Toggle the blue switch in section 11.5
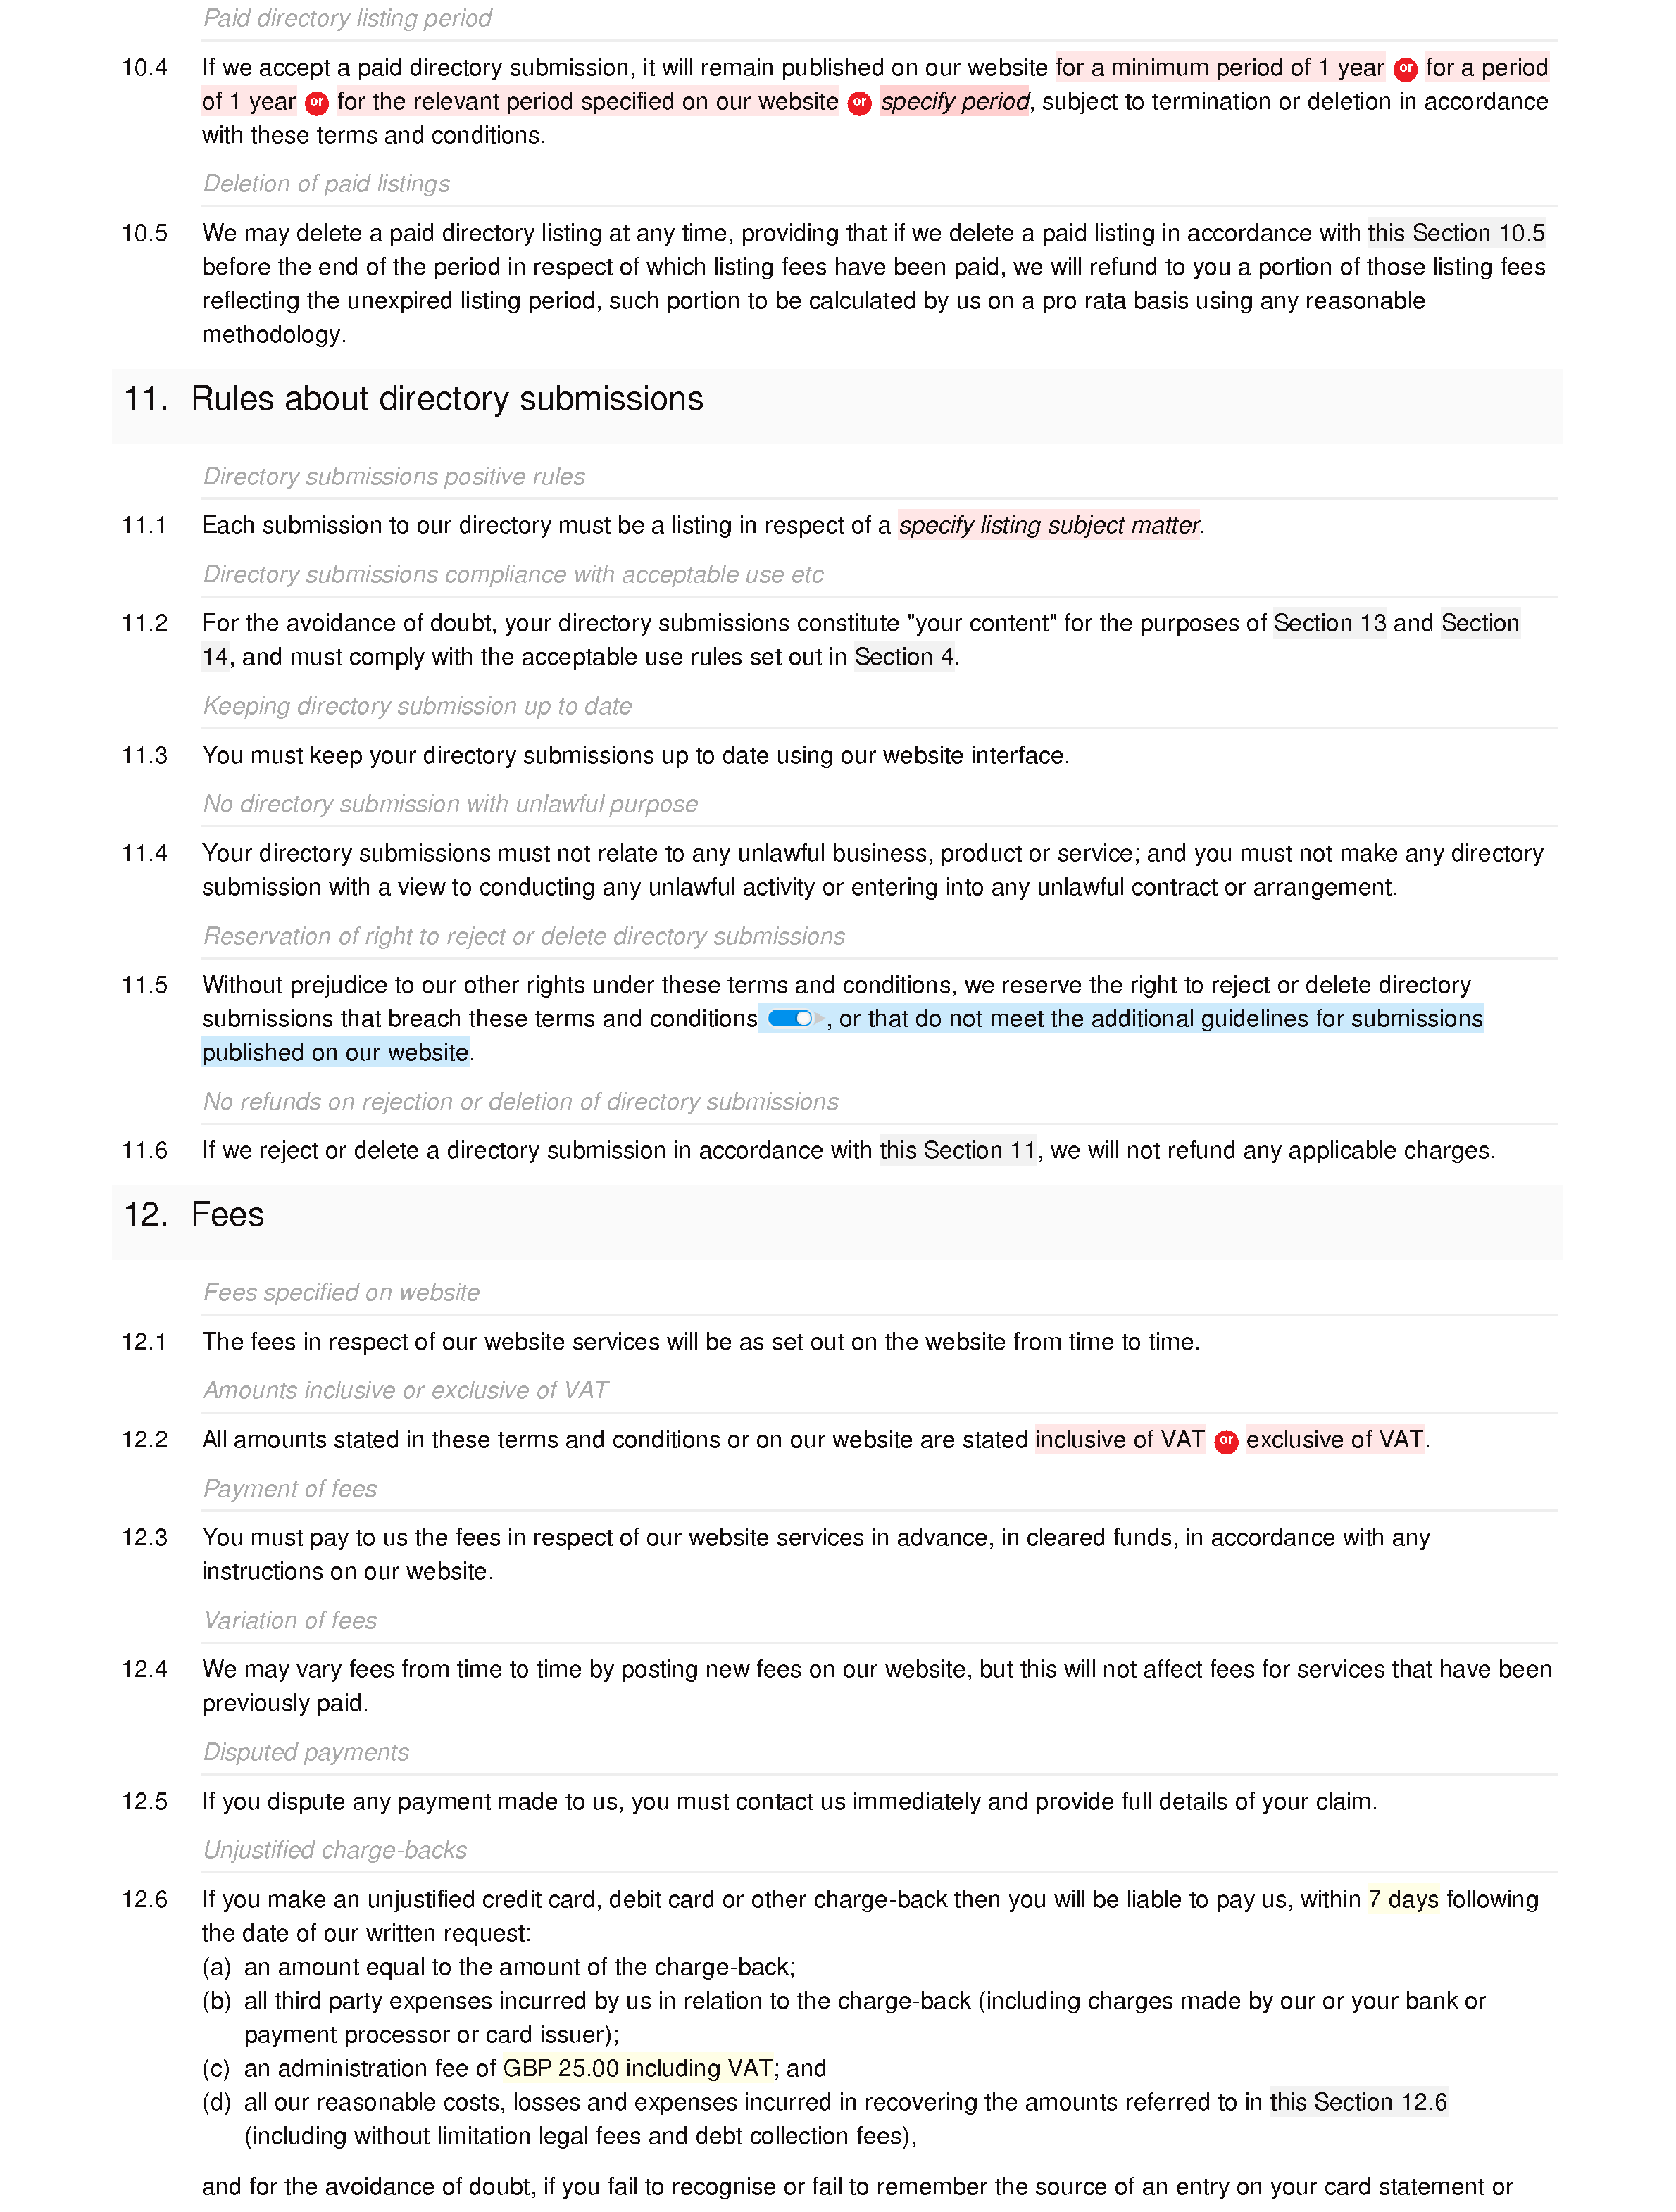This screenshot has width=1676, height=2212. click(796, 1017)
